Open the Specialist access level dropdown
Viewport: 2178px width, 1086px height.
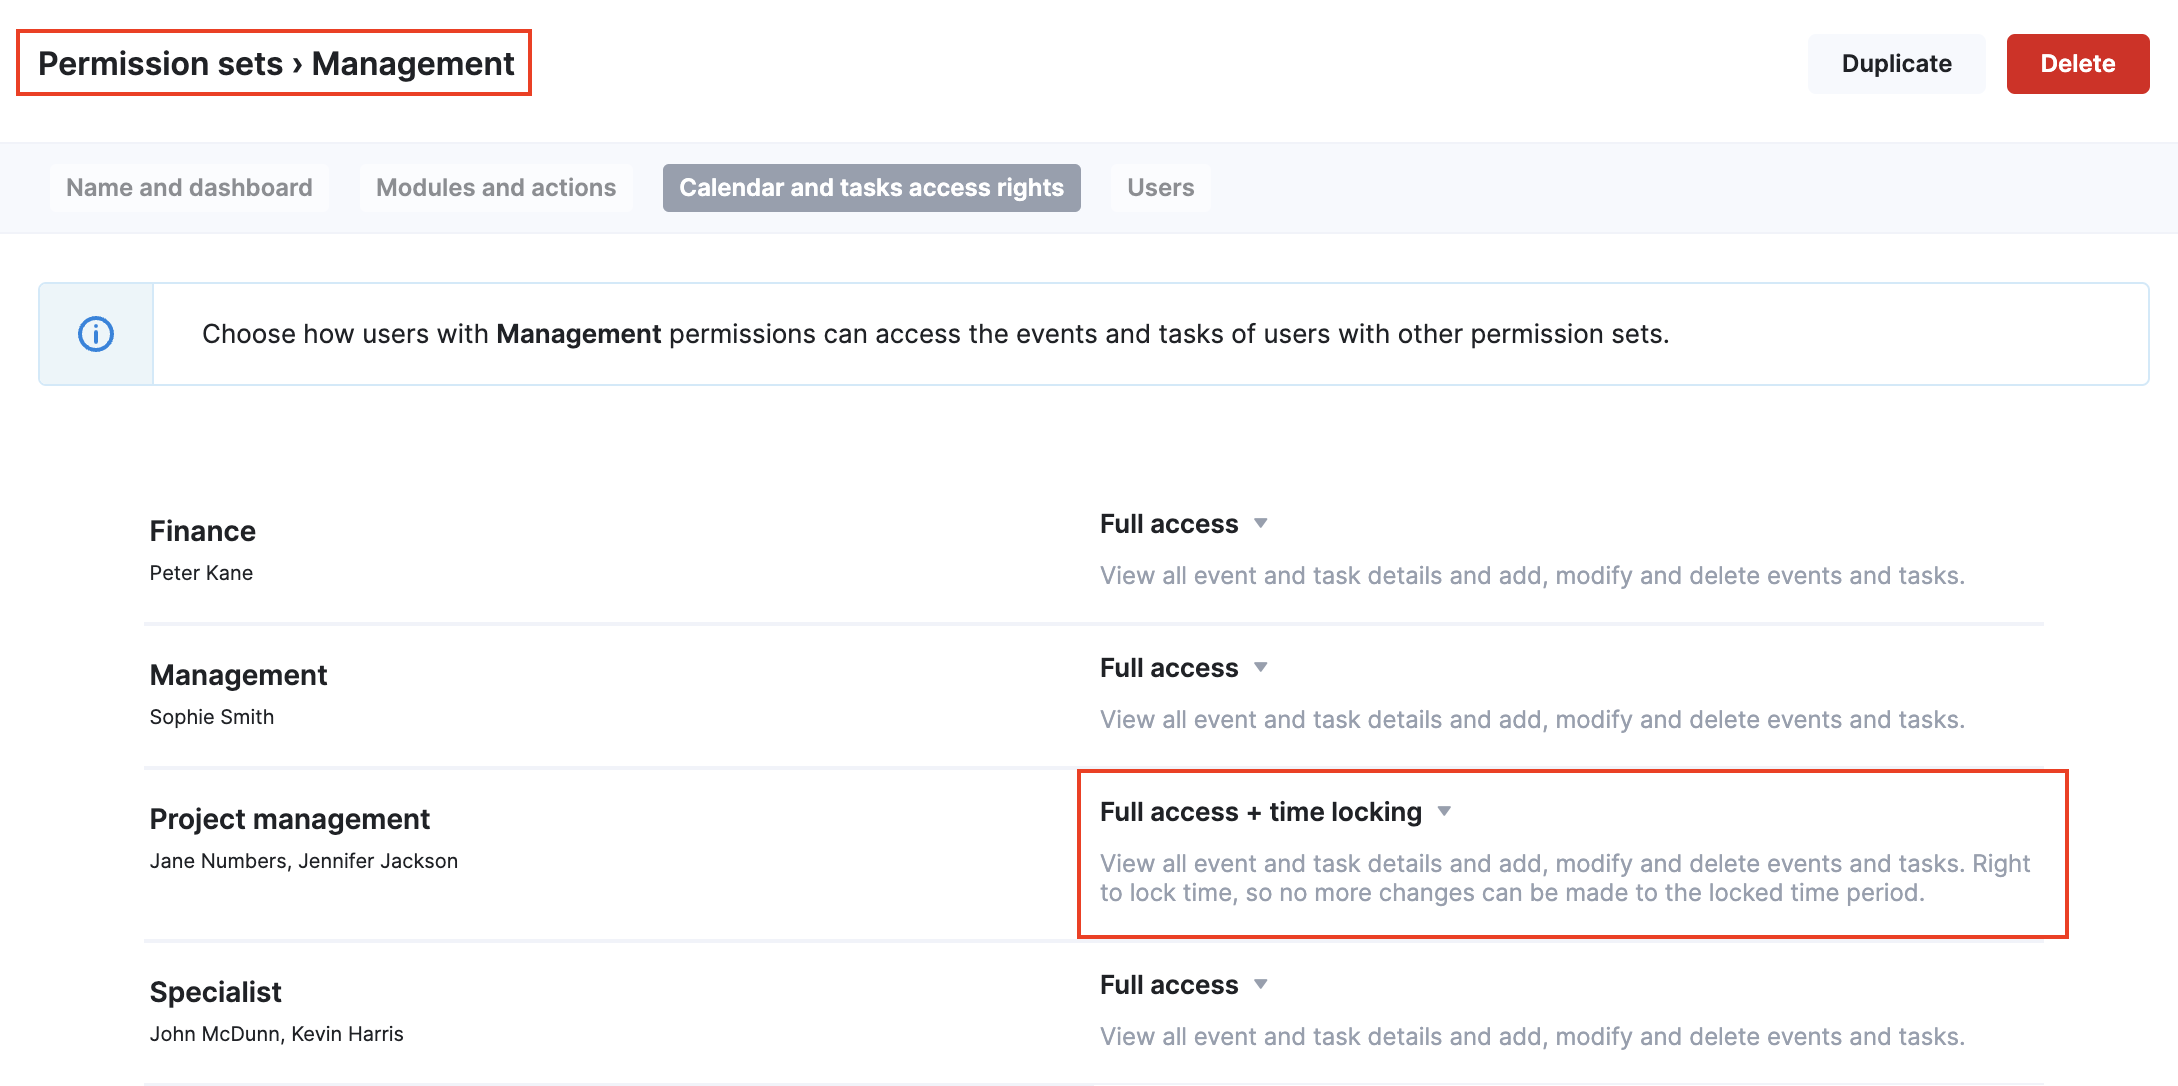[1184, 985]
